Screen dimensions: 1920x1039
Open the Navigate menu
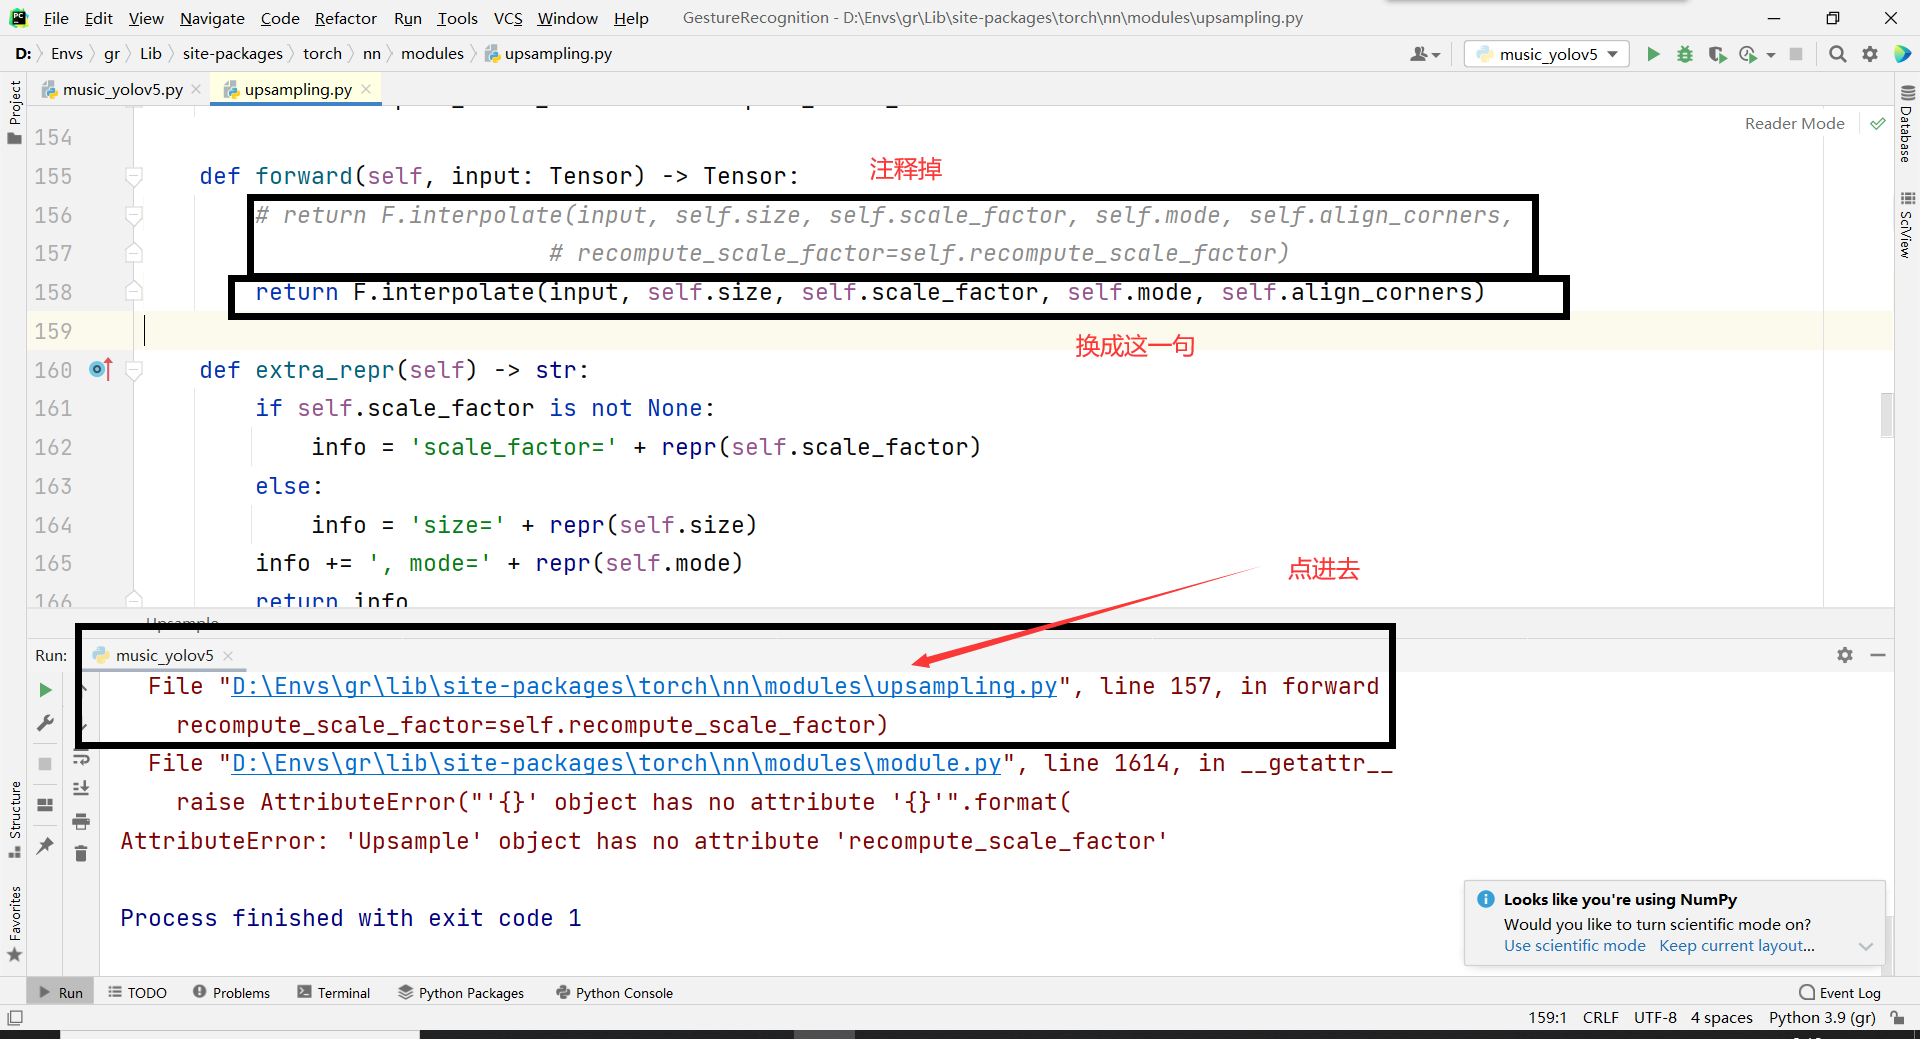[x=212, y=18]
